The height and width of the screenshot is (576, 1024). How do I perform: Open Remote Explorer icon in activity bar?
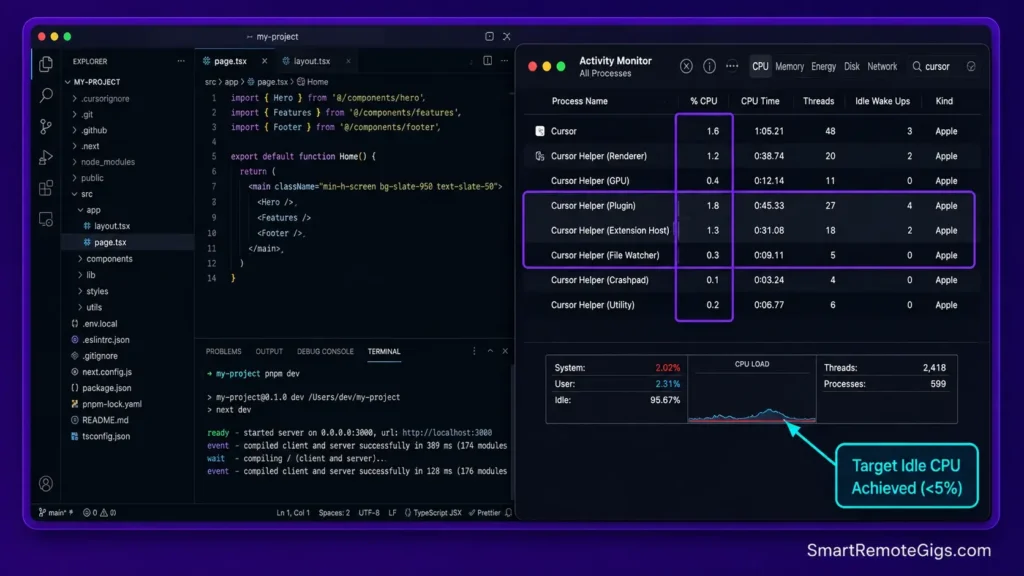[x=46, y=219]
